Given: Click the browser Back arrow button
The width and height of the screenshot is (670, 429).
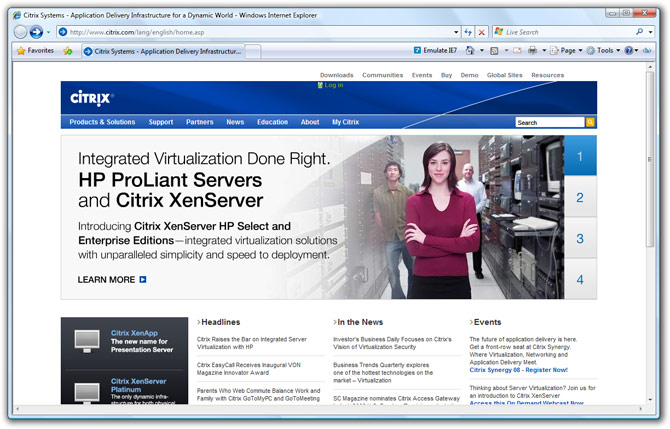Looking at the screenshot, I should [20, 32].
